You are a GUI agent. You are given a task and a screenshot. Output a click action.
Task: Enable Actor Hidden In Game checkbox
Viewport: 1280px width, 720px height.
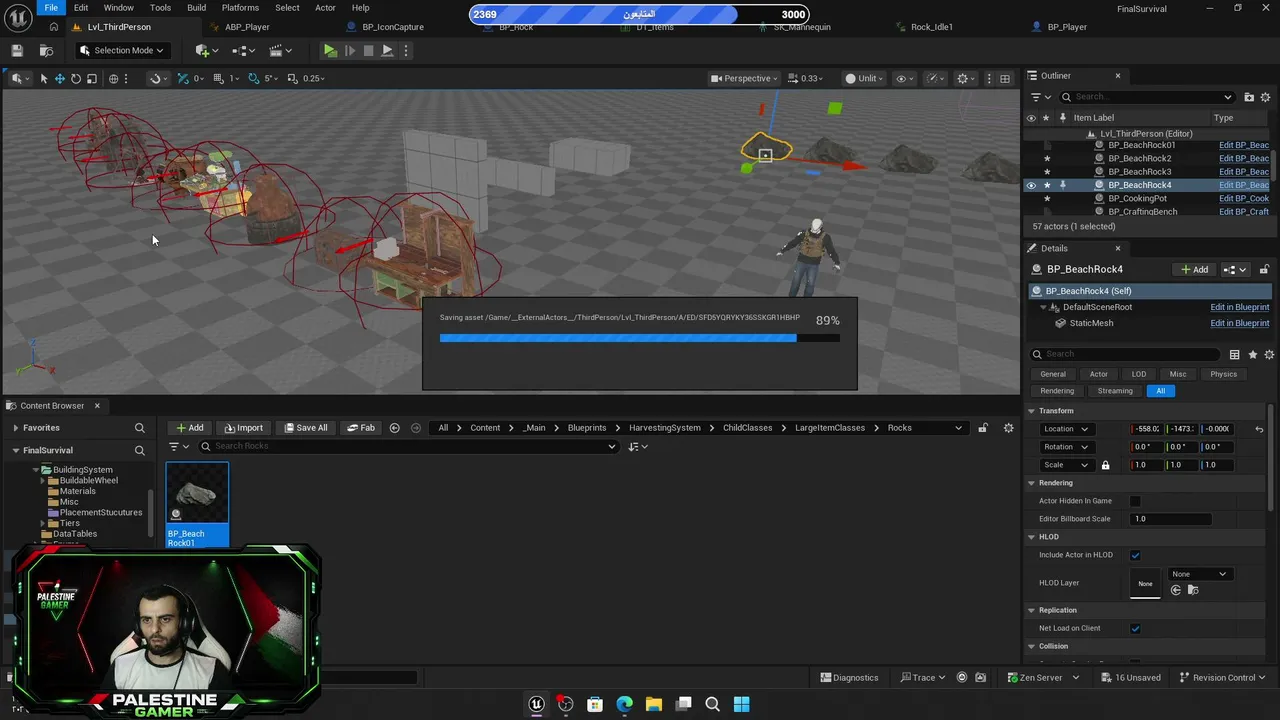[1135, 501]
